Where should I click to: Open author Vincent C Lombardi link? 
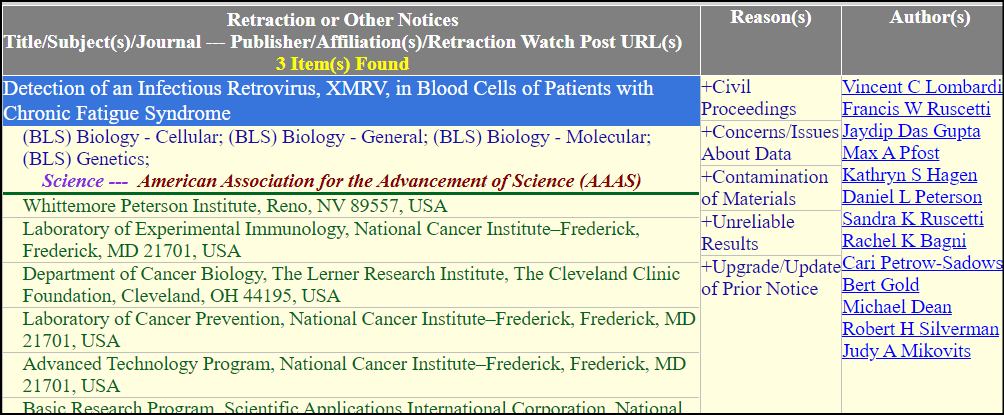[x=921, y=87]
